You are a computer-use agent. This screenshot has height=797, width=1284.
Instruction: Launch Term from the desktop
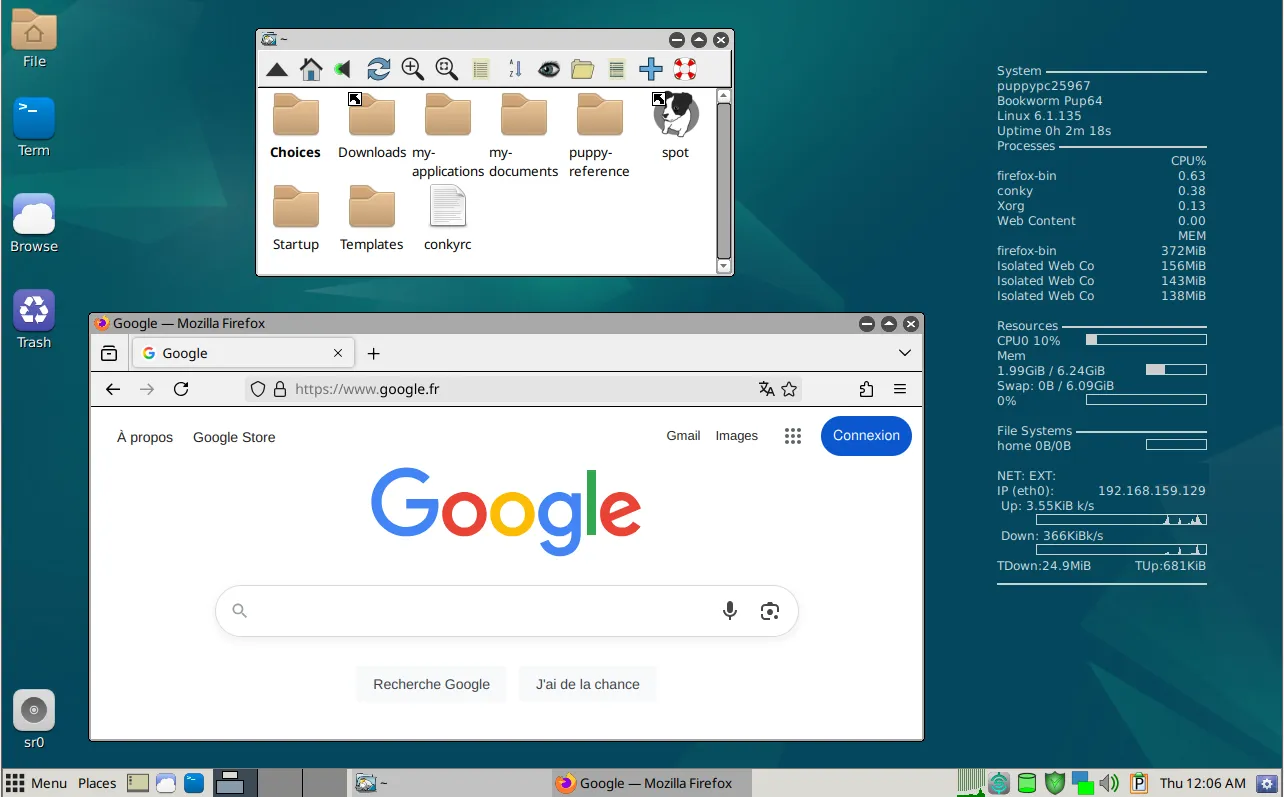[x=34, y=128]
